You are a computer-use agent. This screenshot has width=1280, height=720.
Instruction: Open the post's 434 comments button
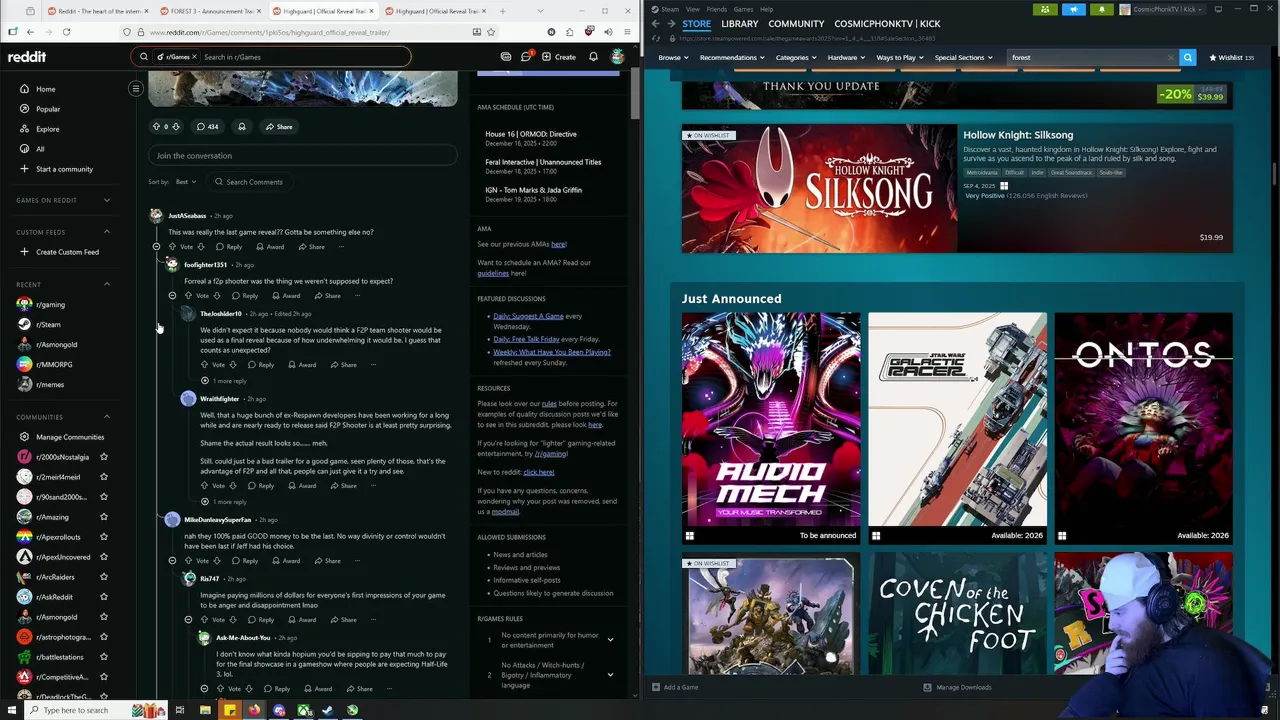tap(207, 127)
